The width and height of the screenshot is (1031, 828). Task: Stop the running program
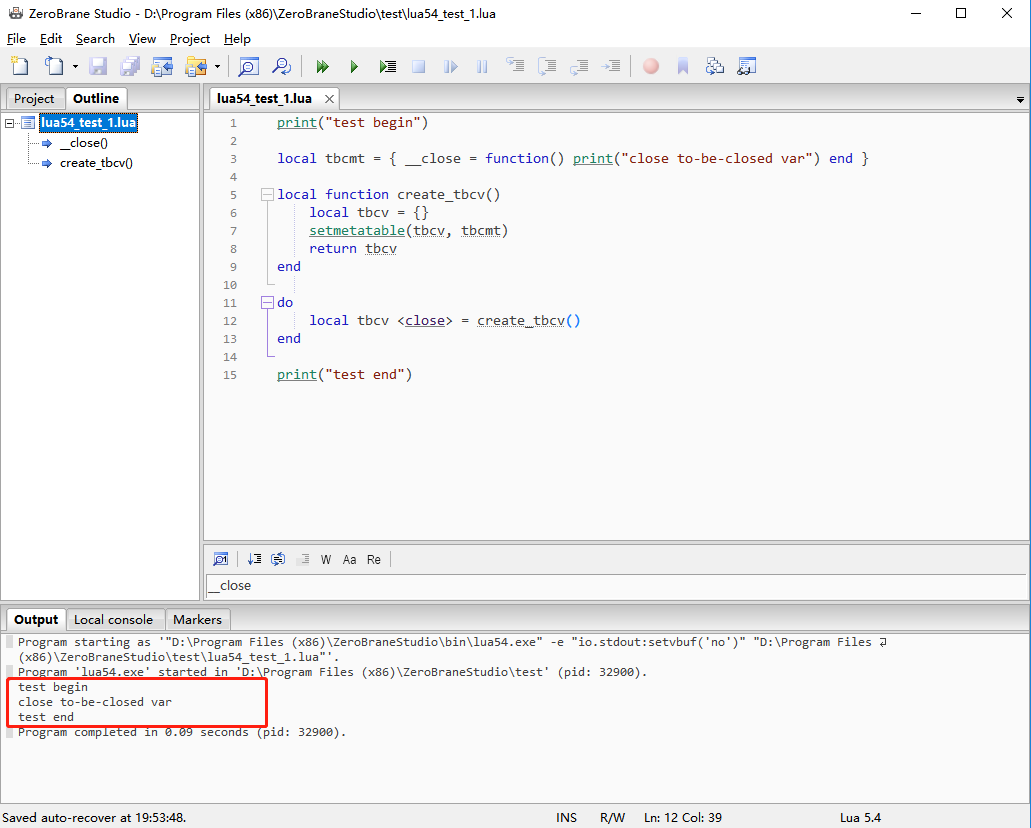(x=418, y=65)
